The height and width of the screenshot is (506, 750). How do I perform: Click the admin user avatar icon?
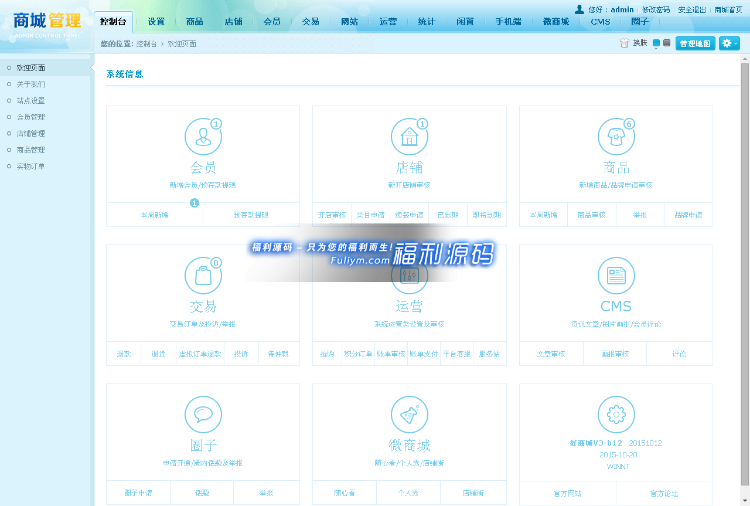579,9
